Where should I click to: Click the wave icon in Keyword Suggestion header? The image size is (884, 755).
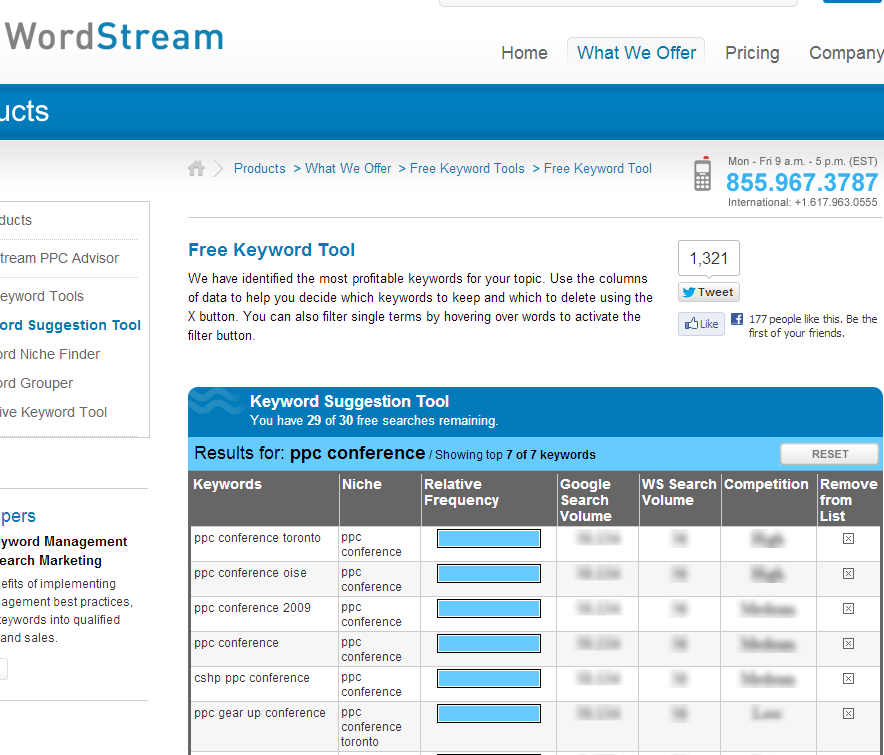[x=216, y=403]
